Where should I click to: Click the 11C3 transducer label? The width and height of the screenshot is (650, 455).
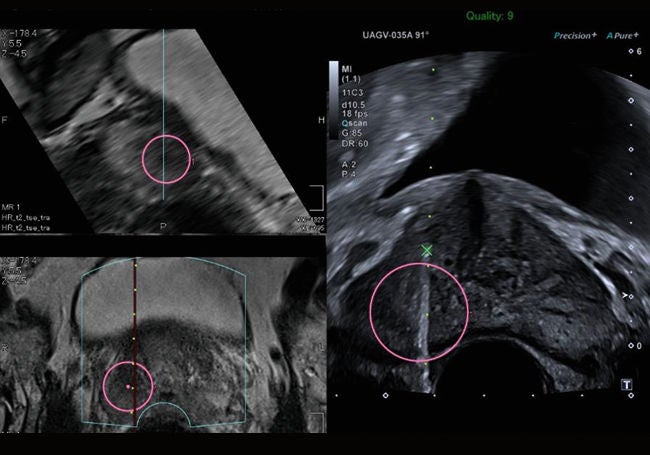tap(352, 92)
